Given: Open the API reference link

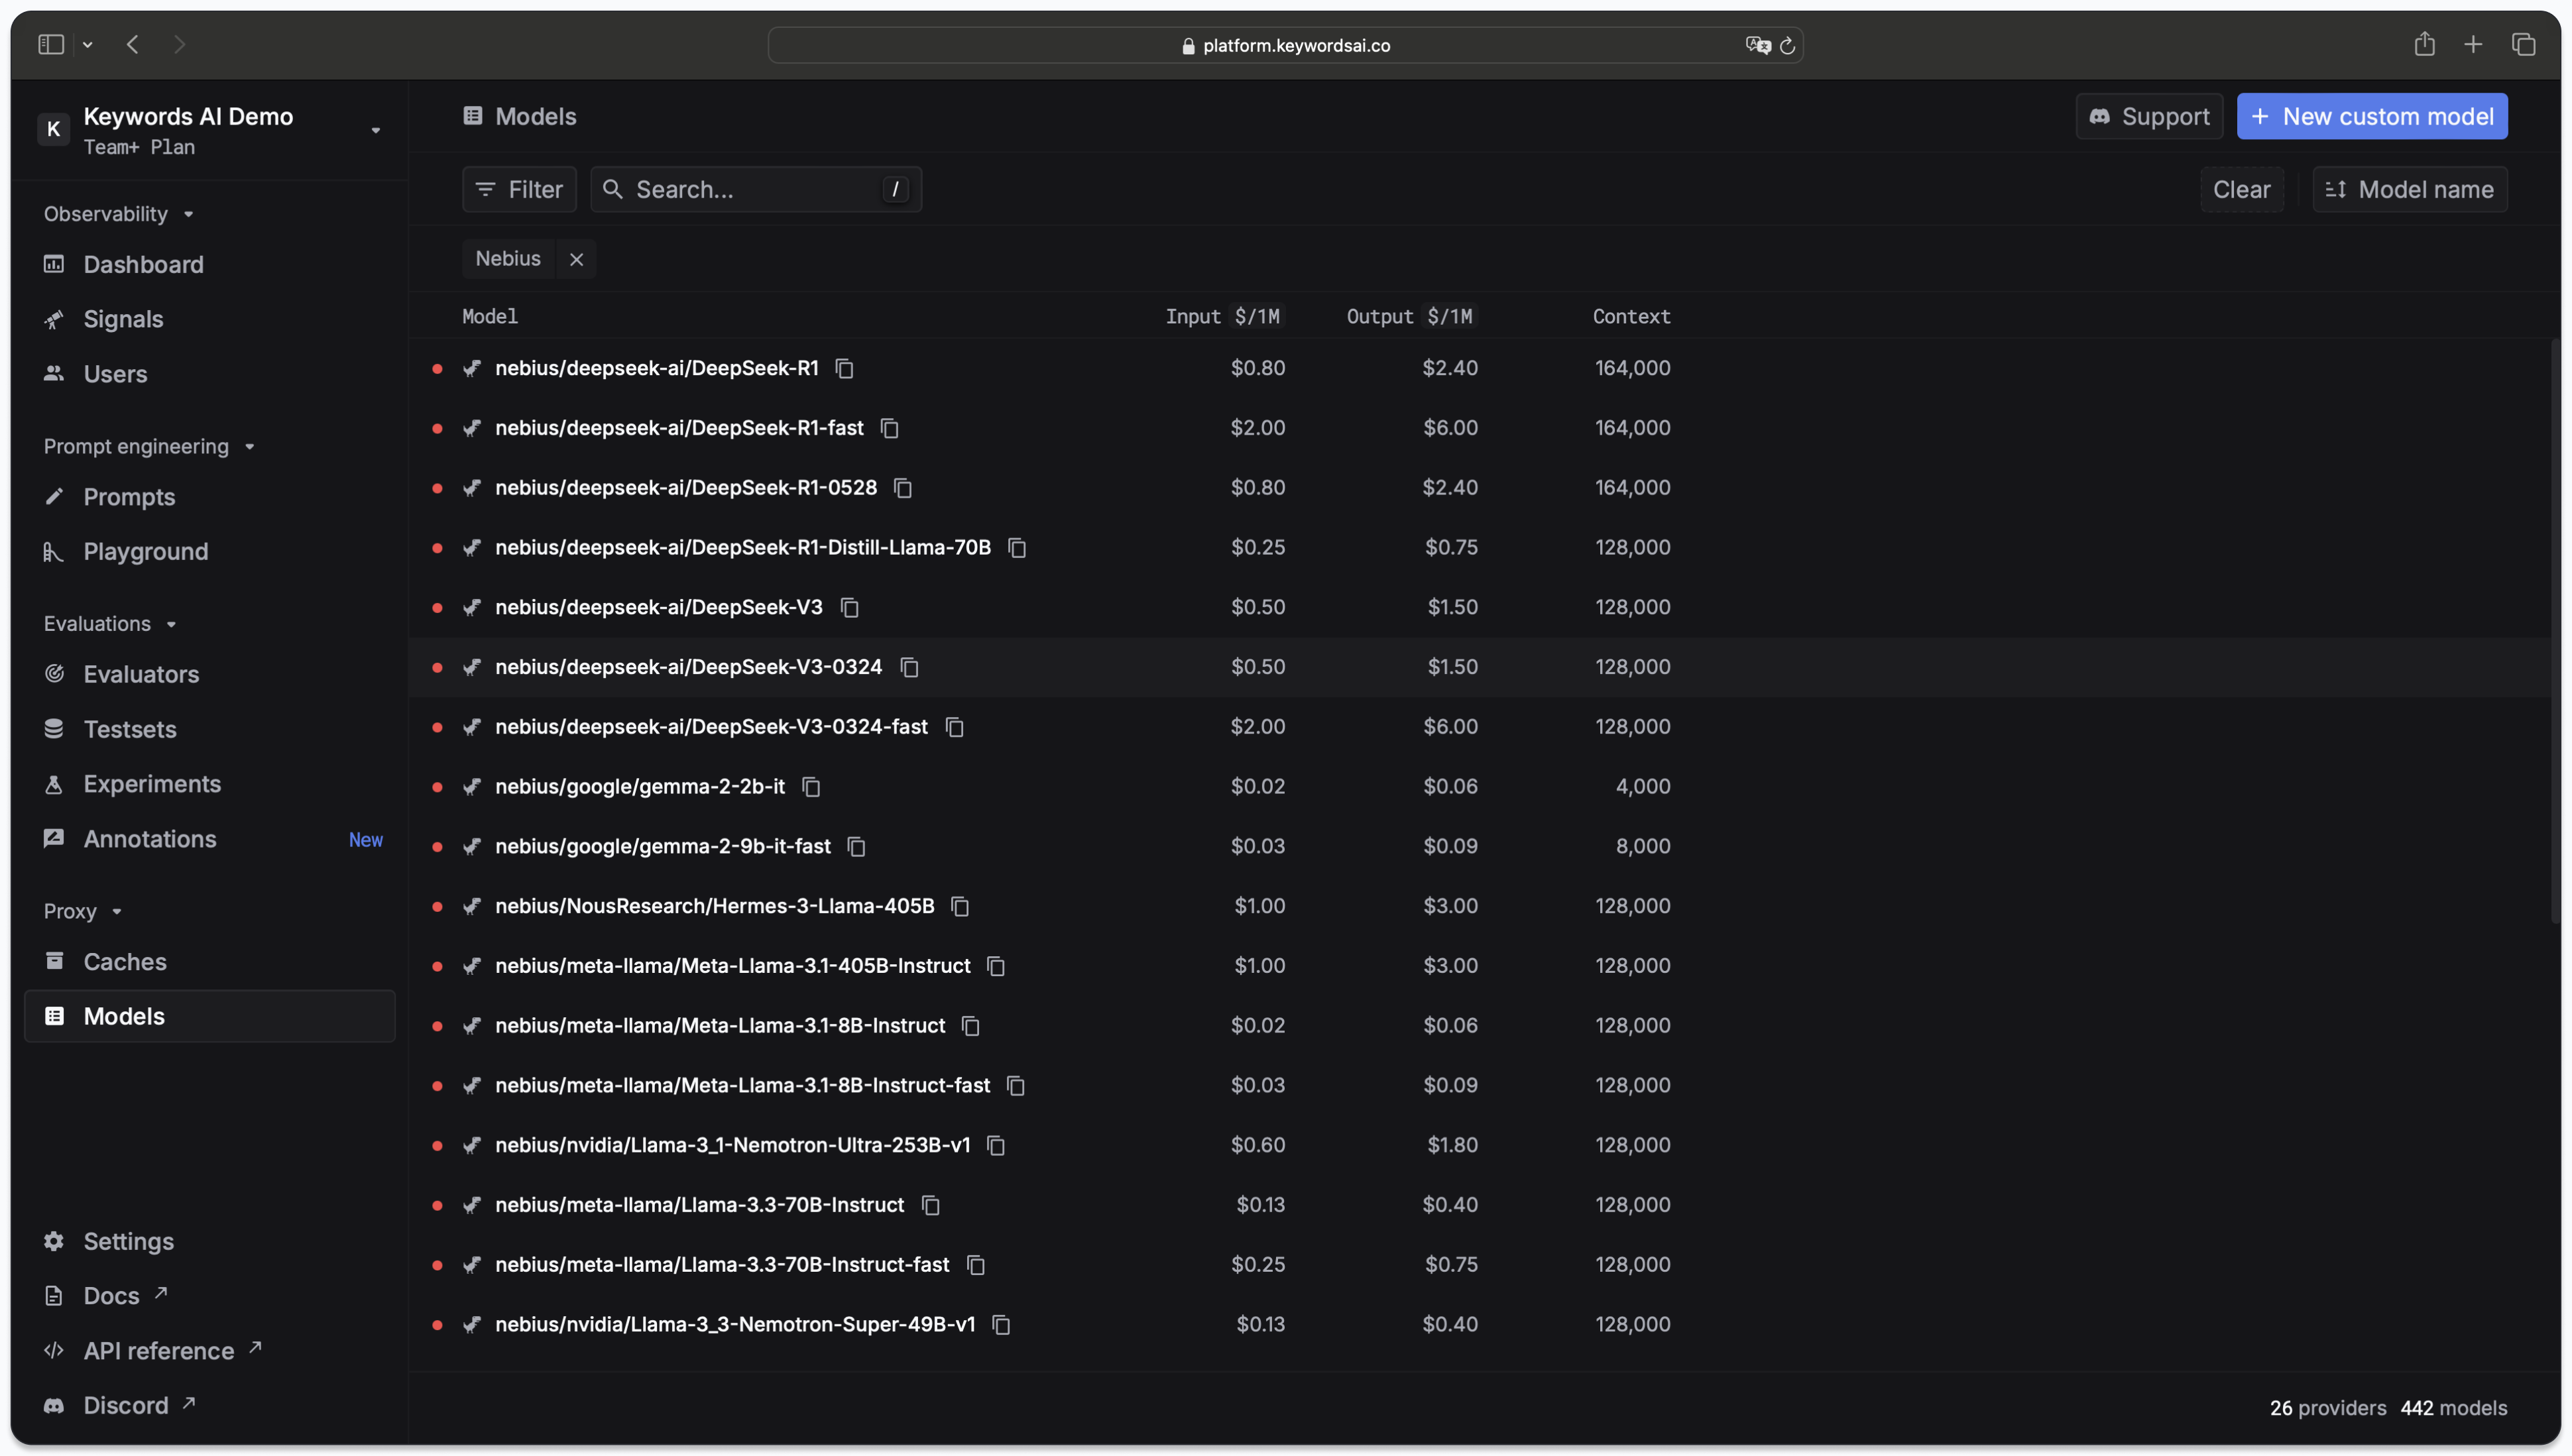Looking at the screenshot, I should (210, 1352).
